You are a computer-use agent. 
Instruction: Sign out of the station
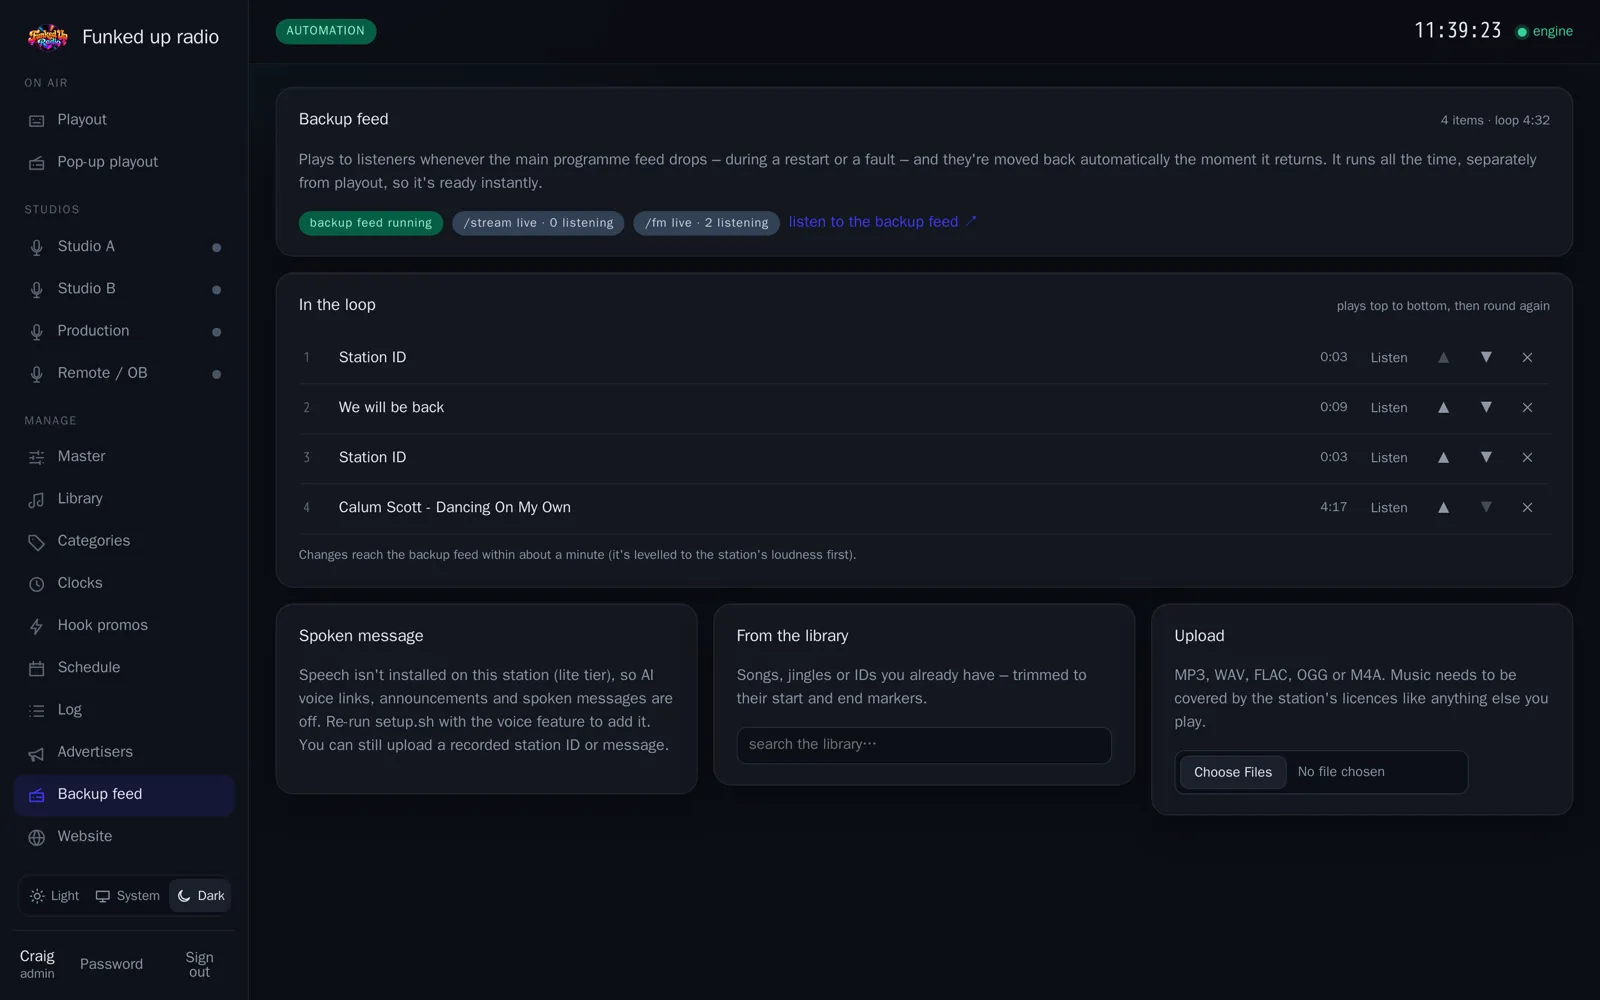[199, 965]
